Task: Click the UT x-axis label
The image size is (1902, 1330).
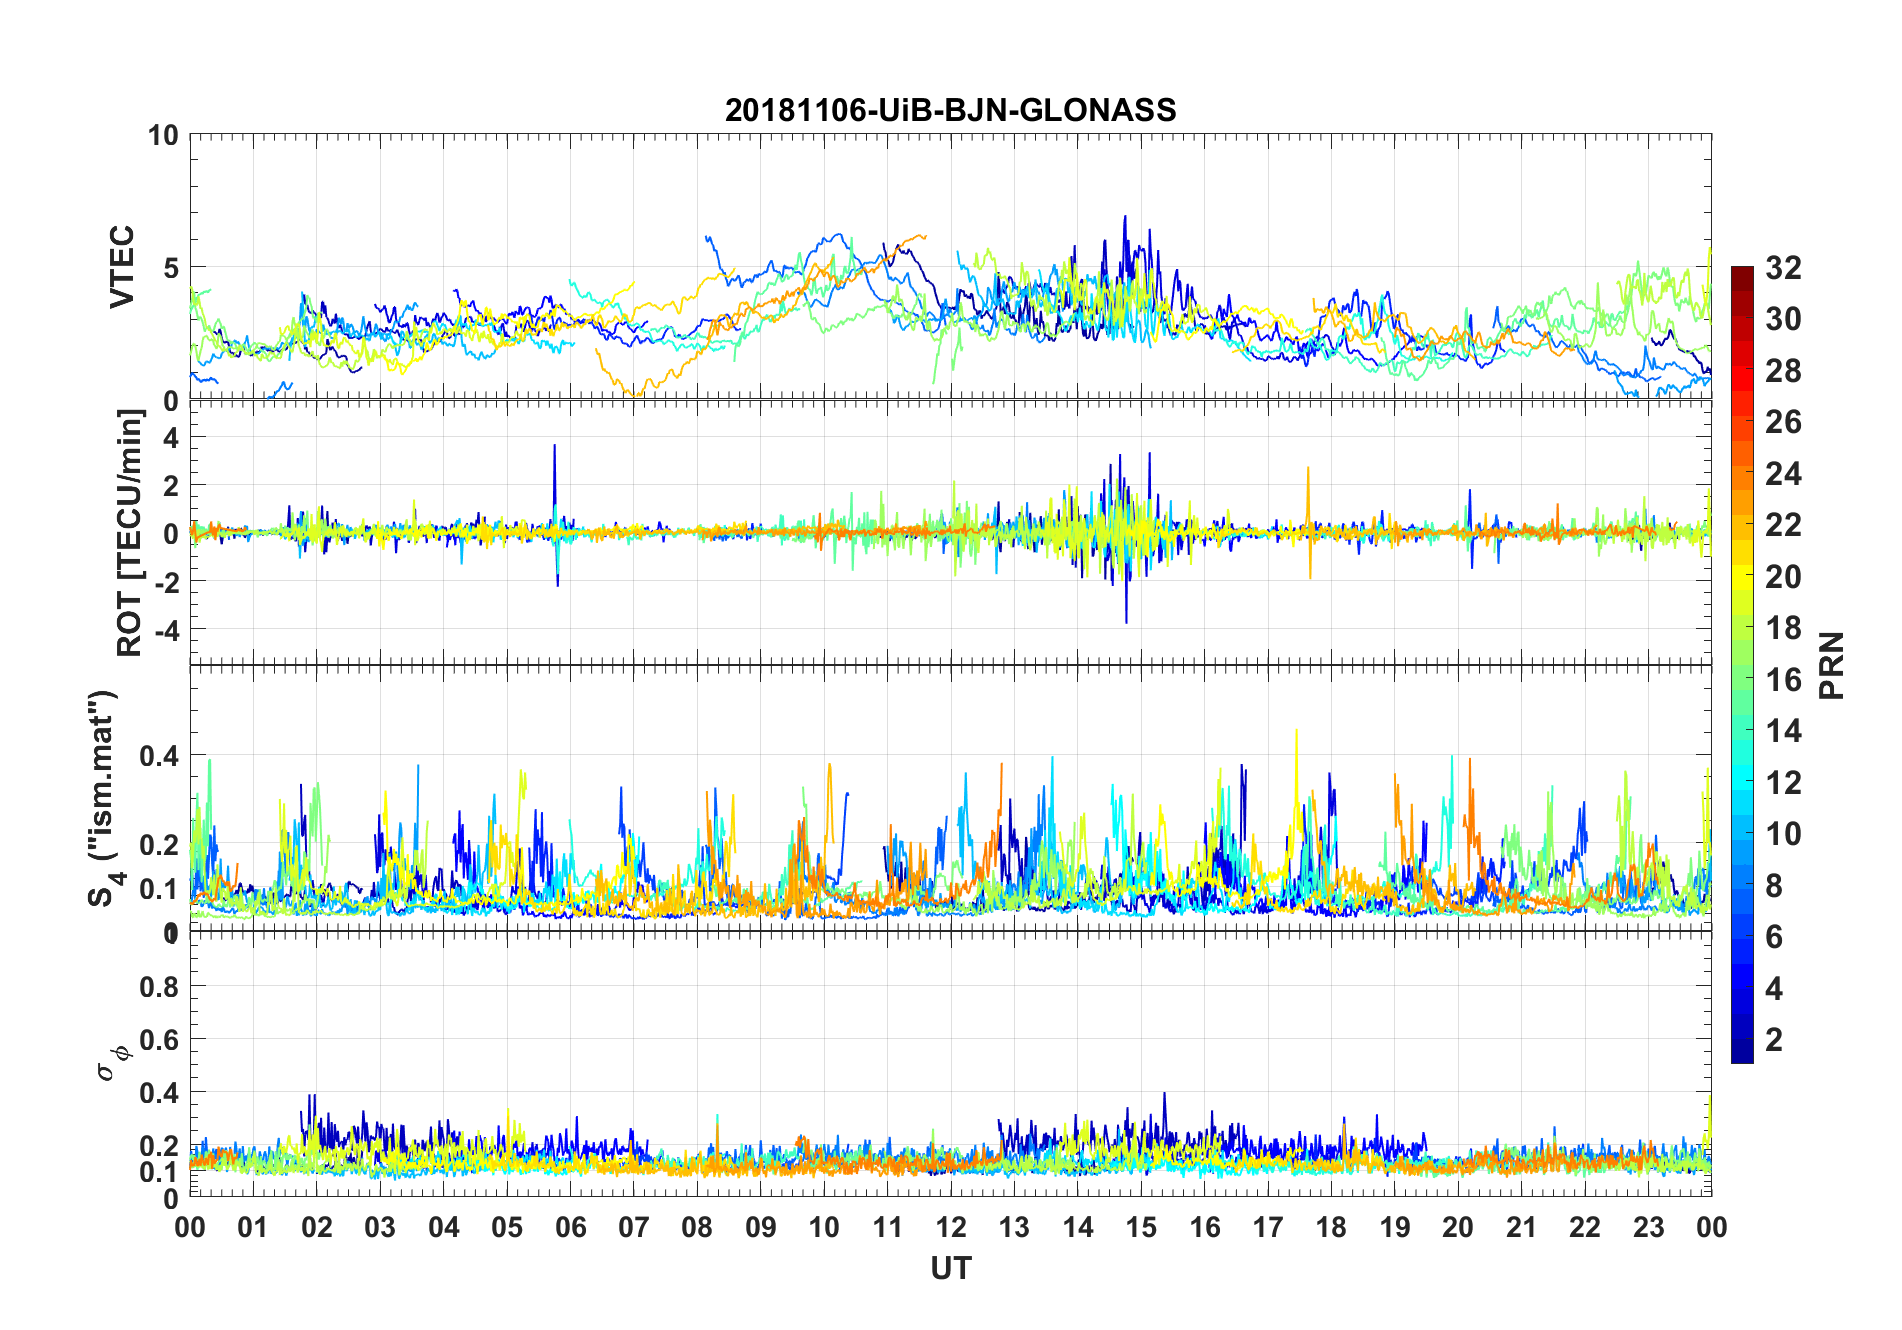Action: click(950, 1269)
